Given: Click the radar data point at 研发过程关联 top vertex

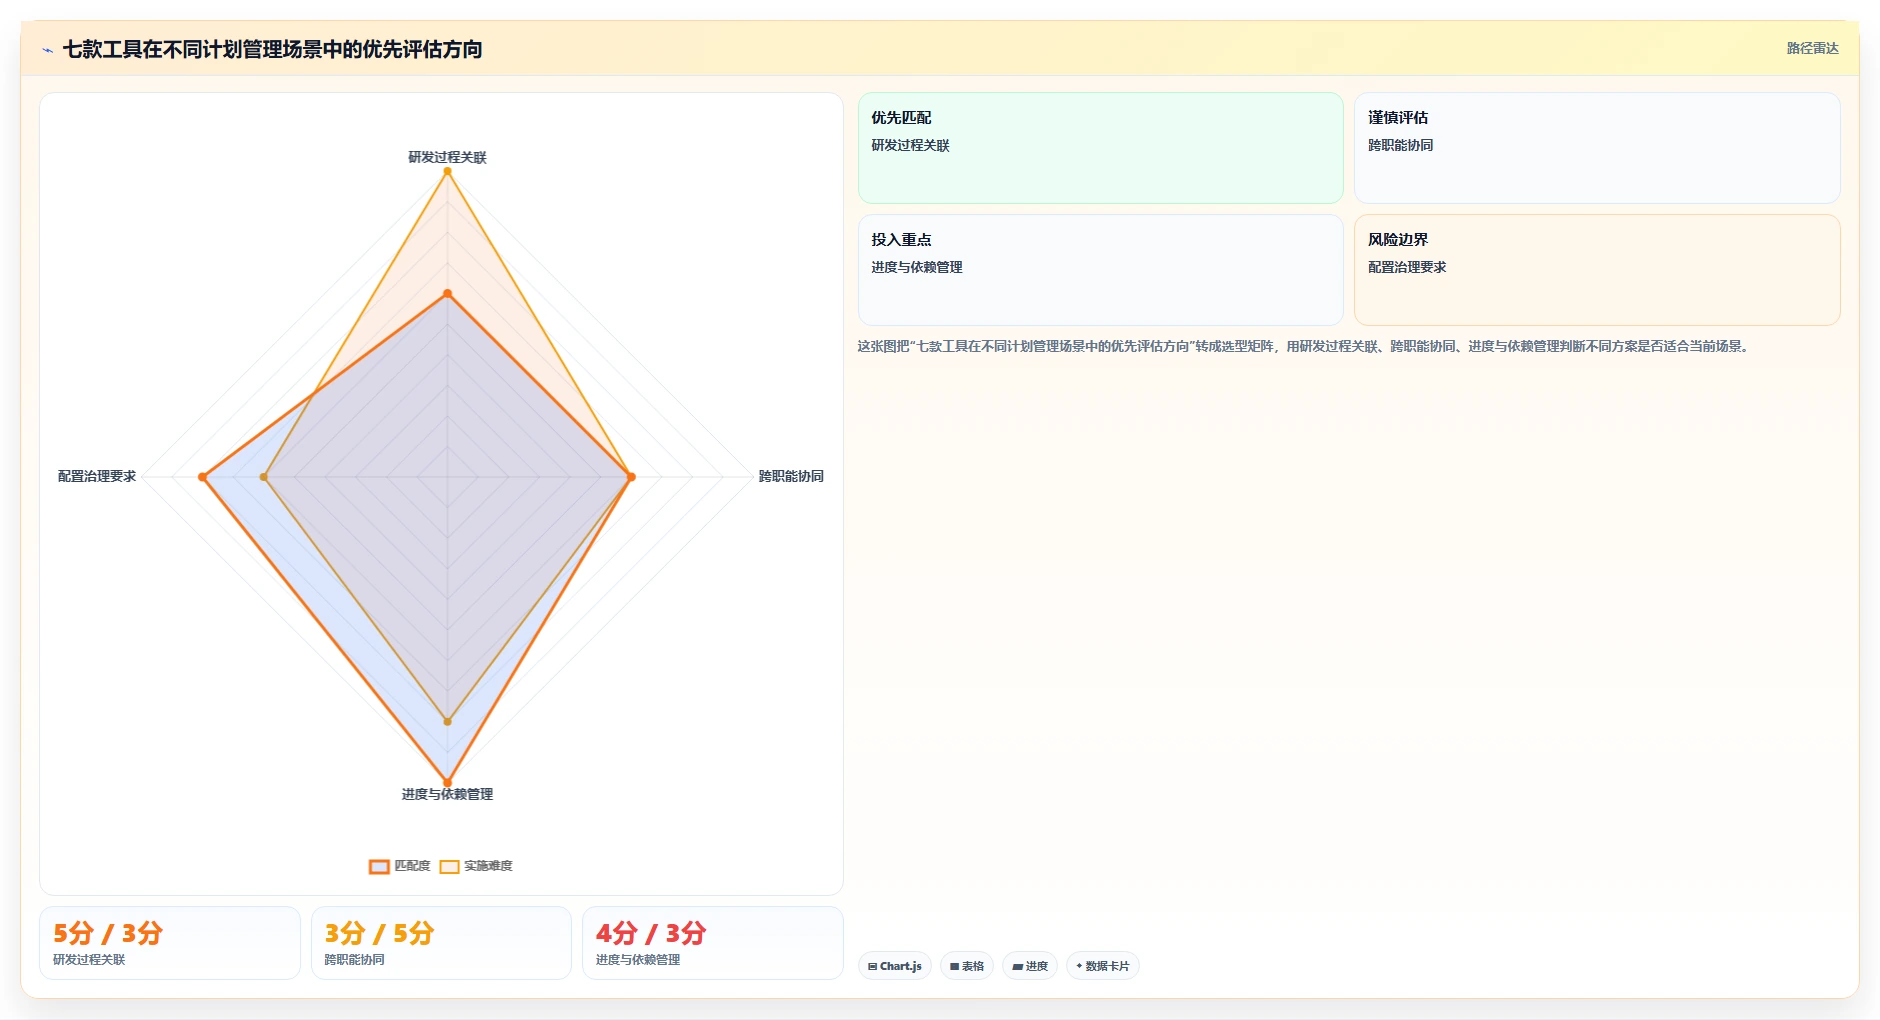Looking at the screenshot, I should point(447,171).
